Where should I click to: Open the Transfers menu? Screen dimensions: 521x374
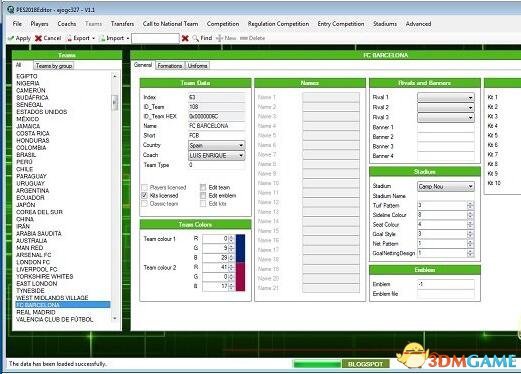(x=122, y=24)
